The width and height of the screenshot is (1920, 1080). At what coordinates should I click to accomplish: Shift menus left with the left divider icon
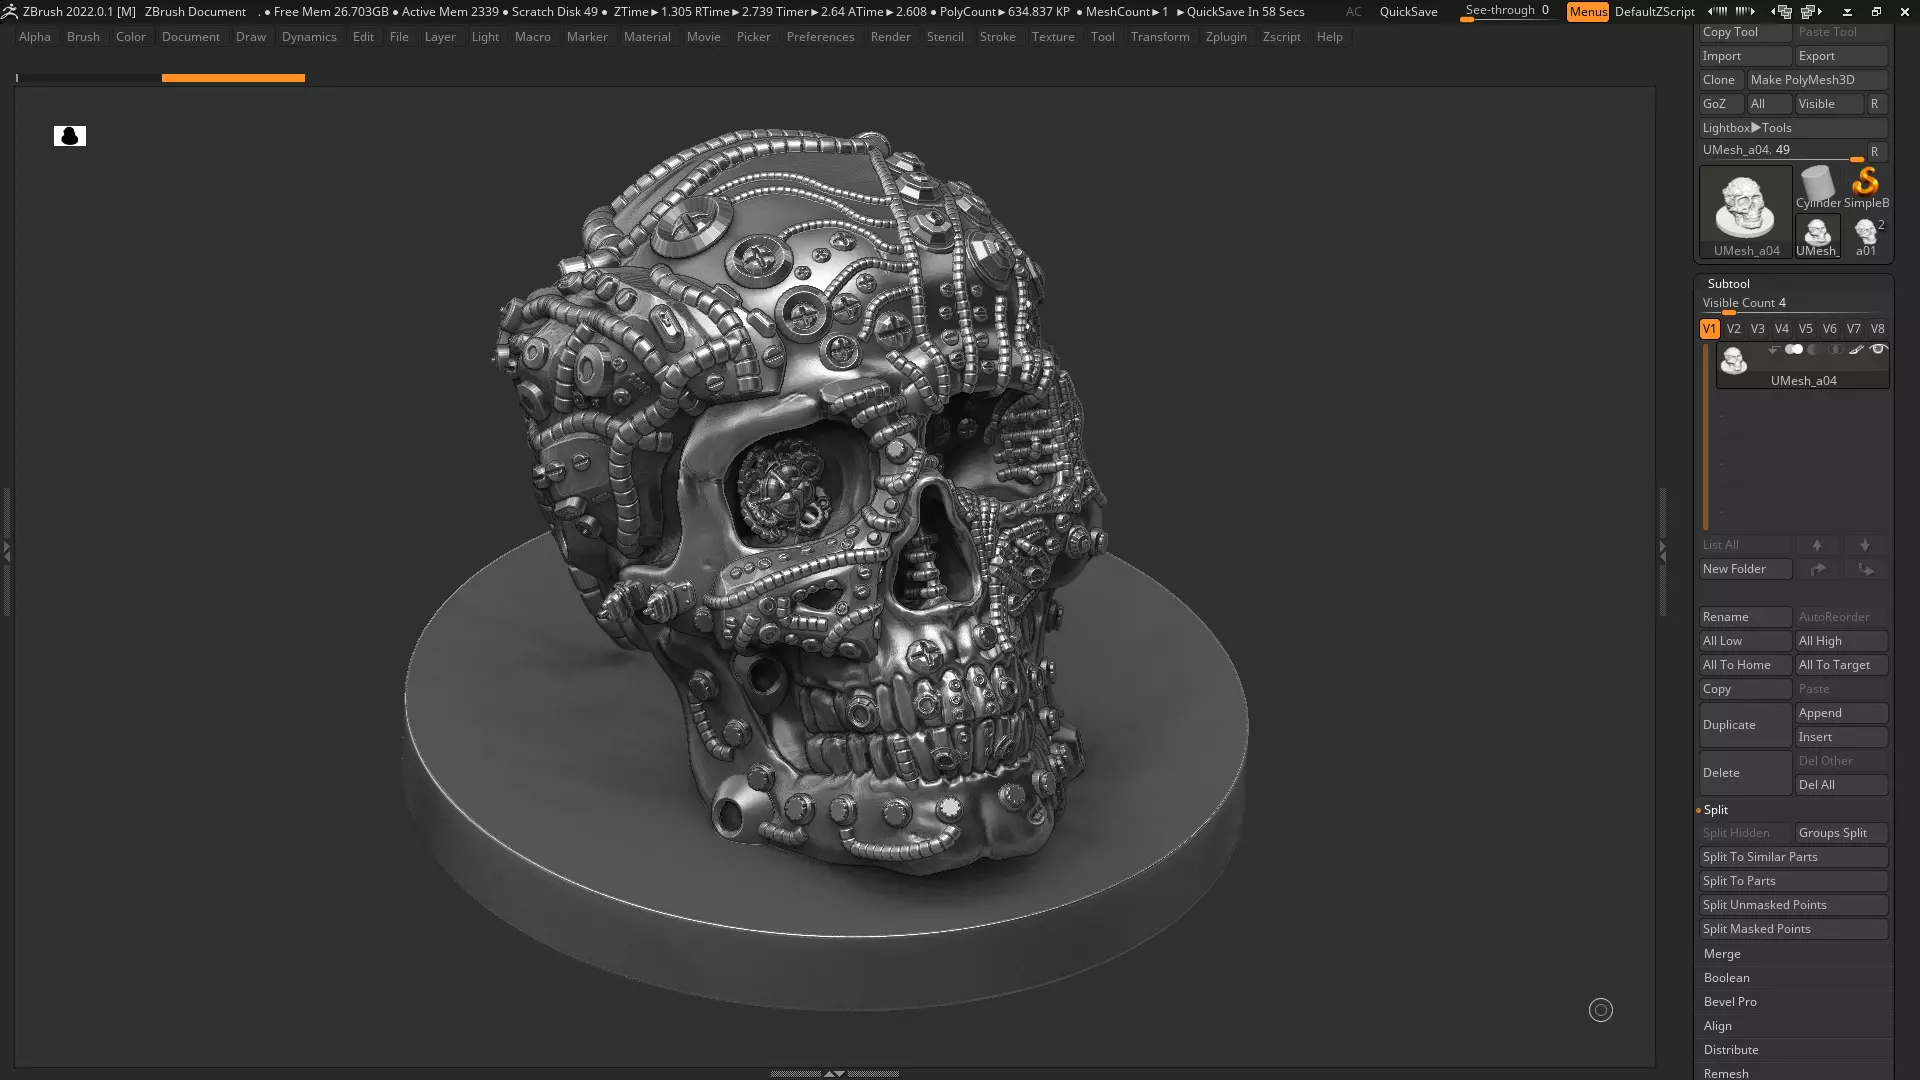pyautogui.click(x=1718, y=12)
